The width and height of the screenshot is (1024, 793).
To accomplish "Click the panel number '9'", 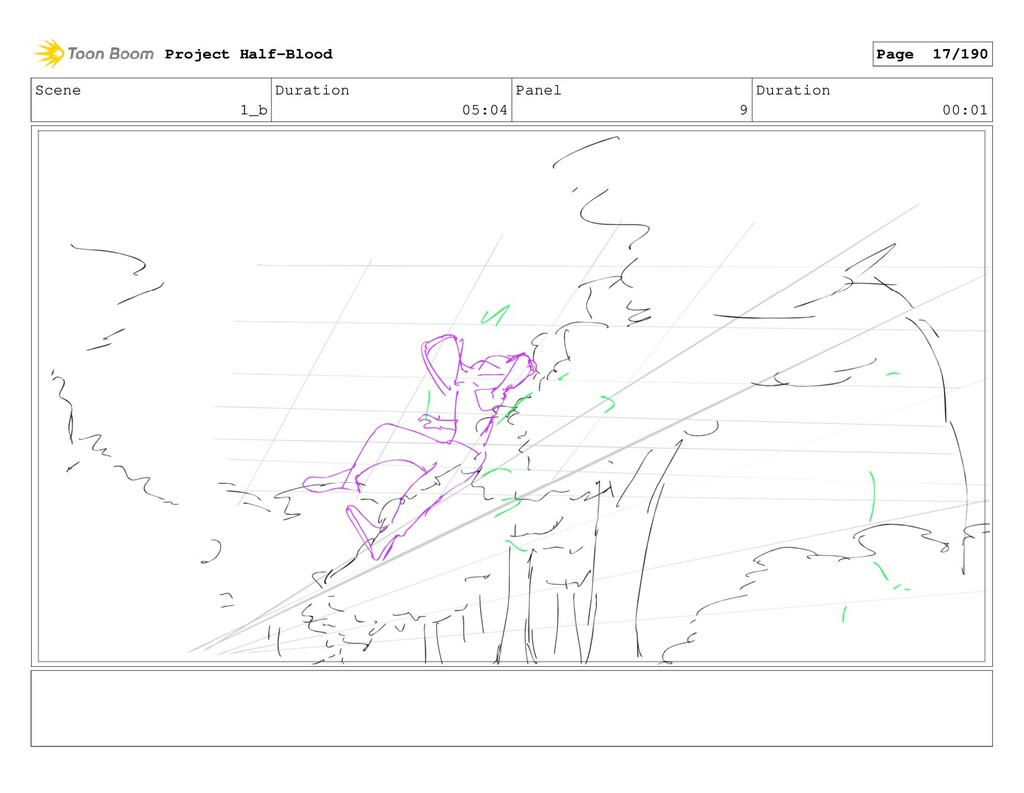I will 743,110.
